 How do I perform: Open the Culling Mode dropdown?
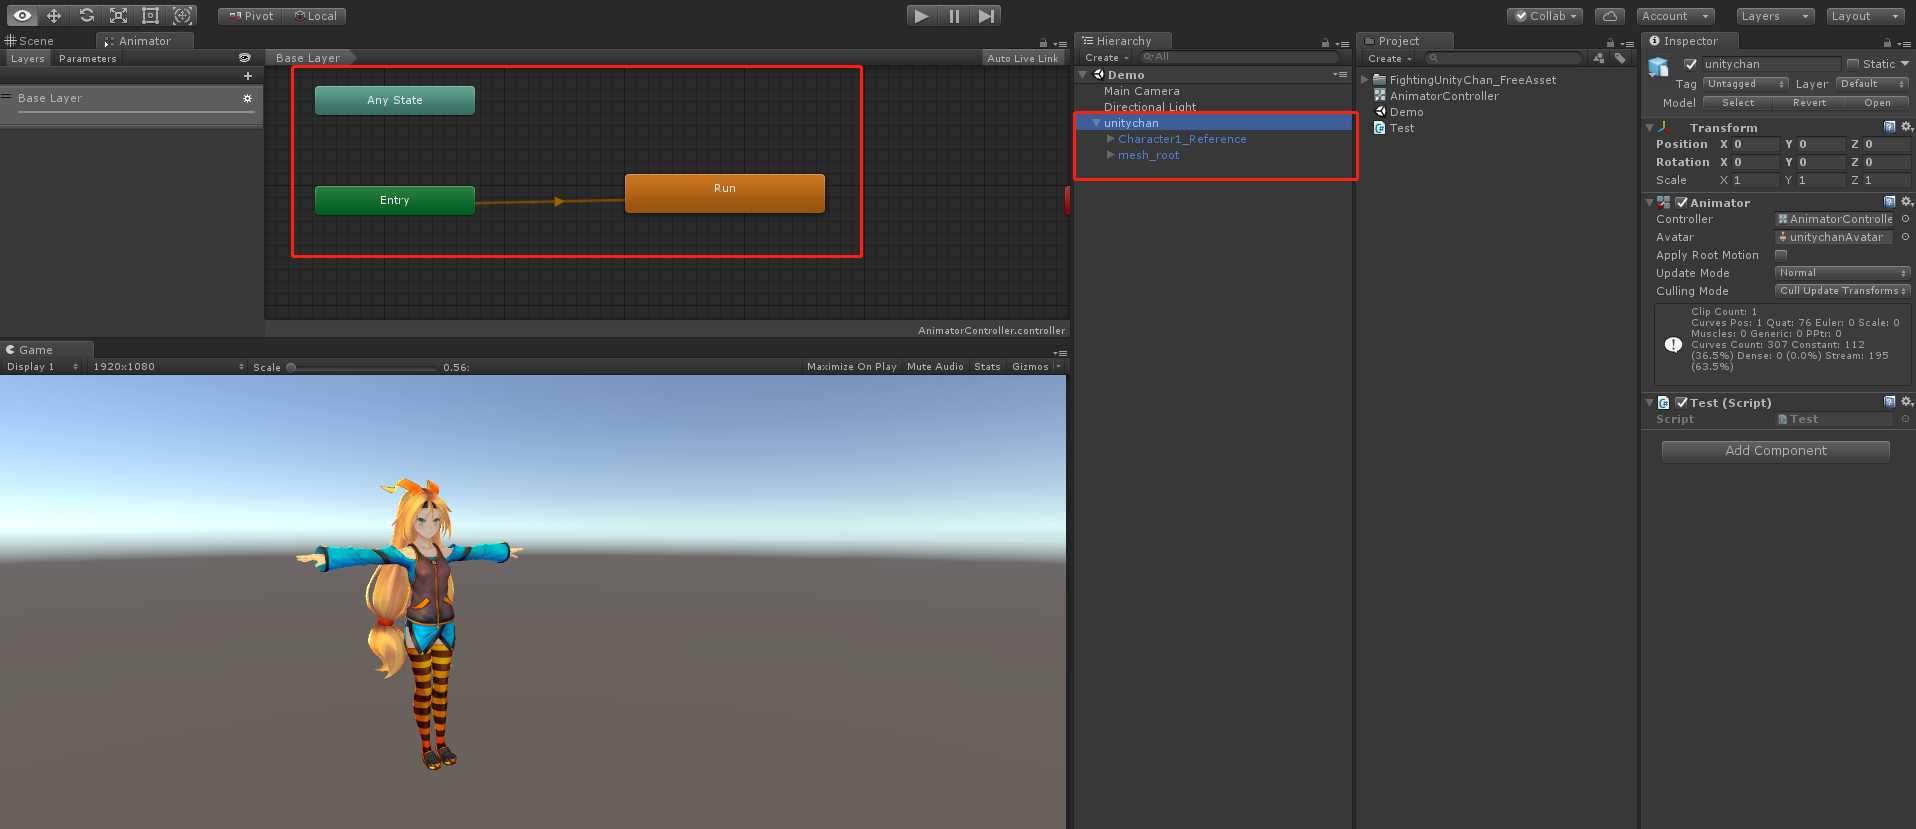click(1843, 291)
